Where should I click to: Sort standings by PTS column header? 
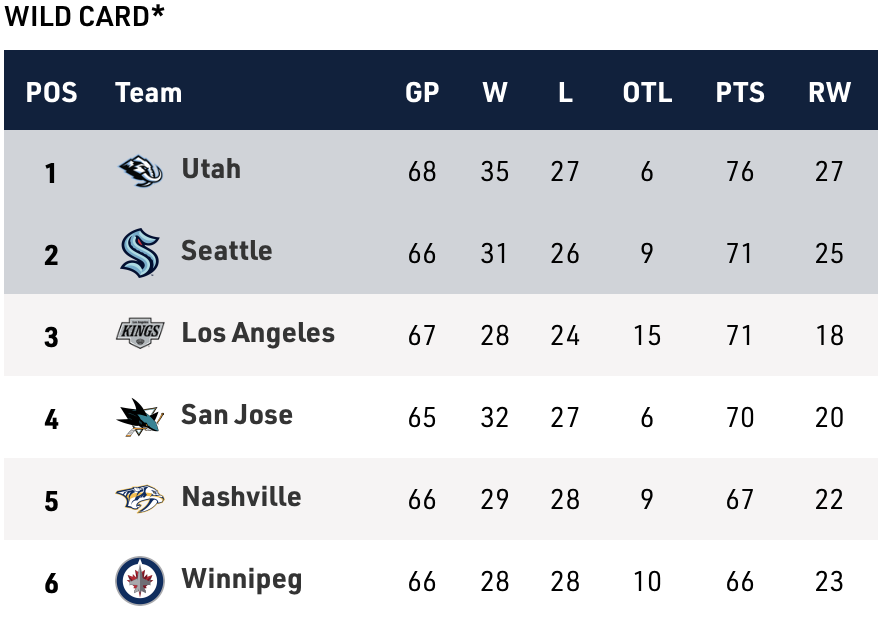pyautogui.click(x=740, y=93)
